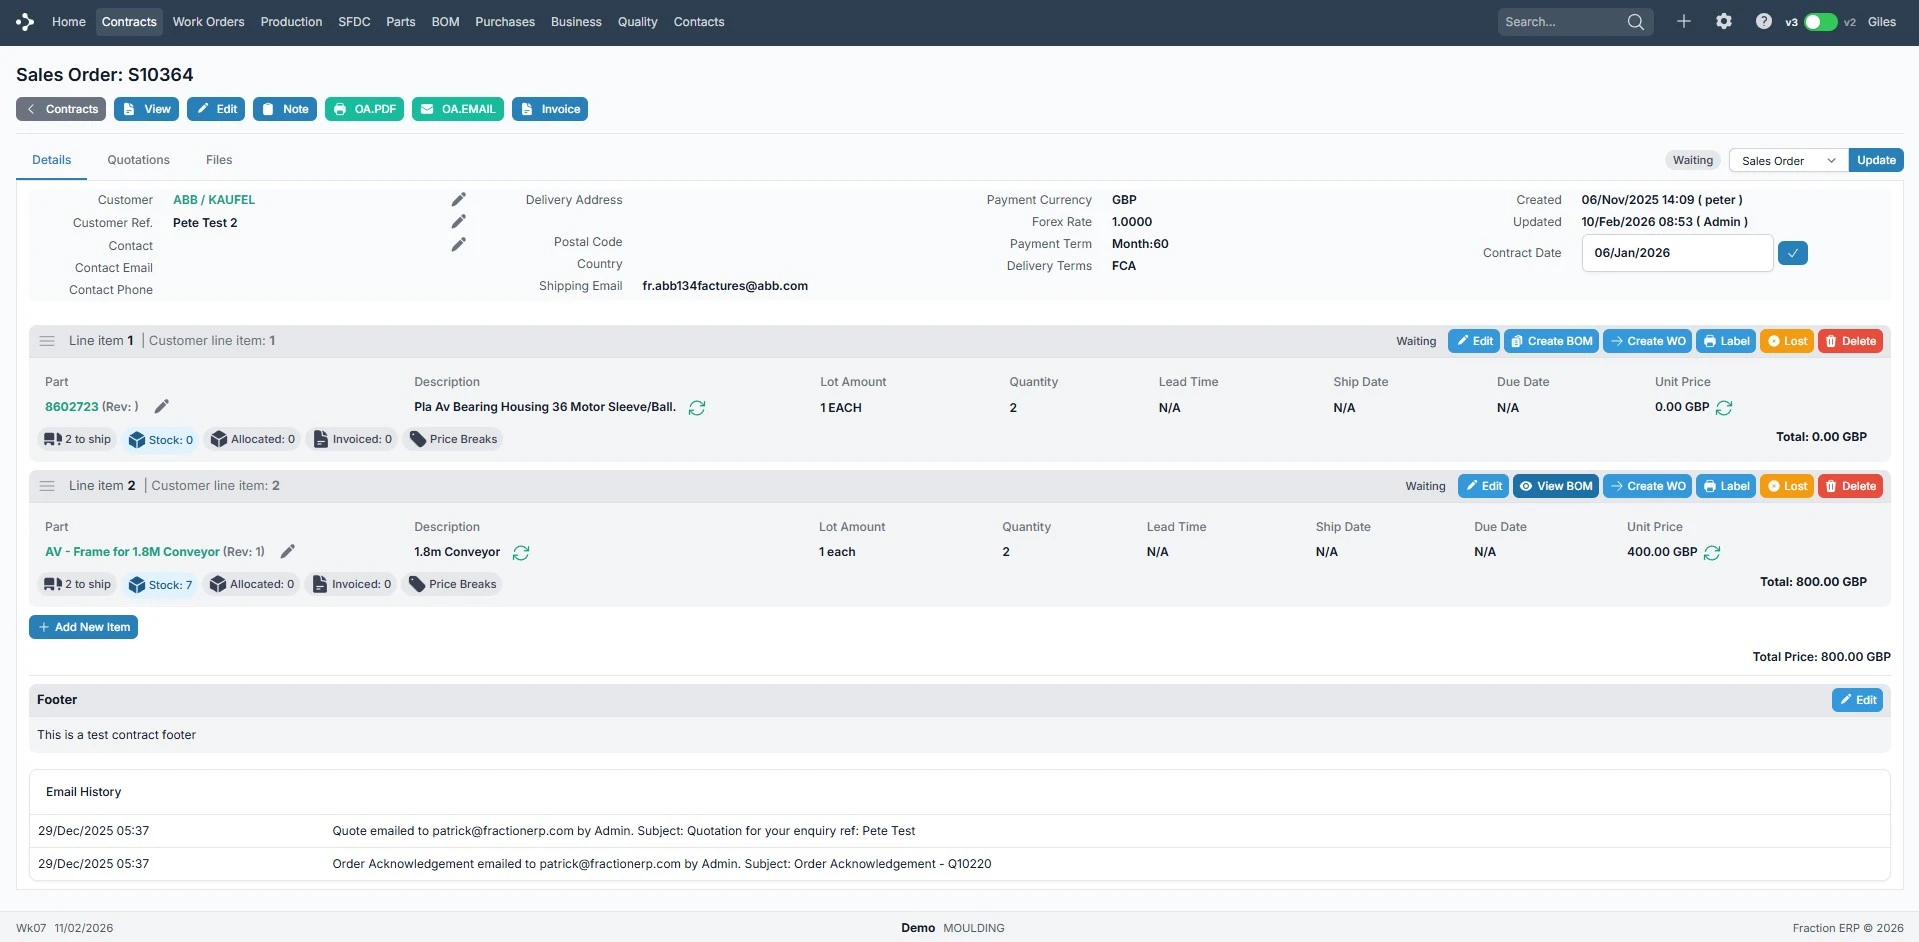The height and width of the screenshot is (942, 1919).
Task: Expand Price Breaks for 1.8m Conveyor line
Action: pos(452,585)
